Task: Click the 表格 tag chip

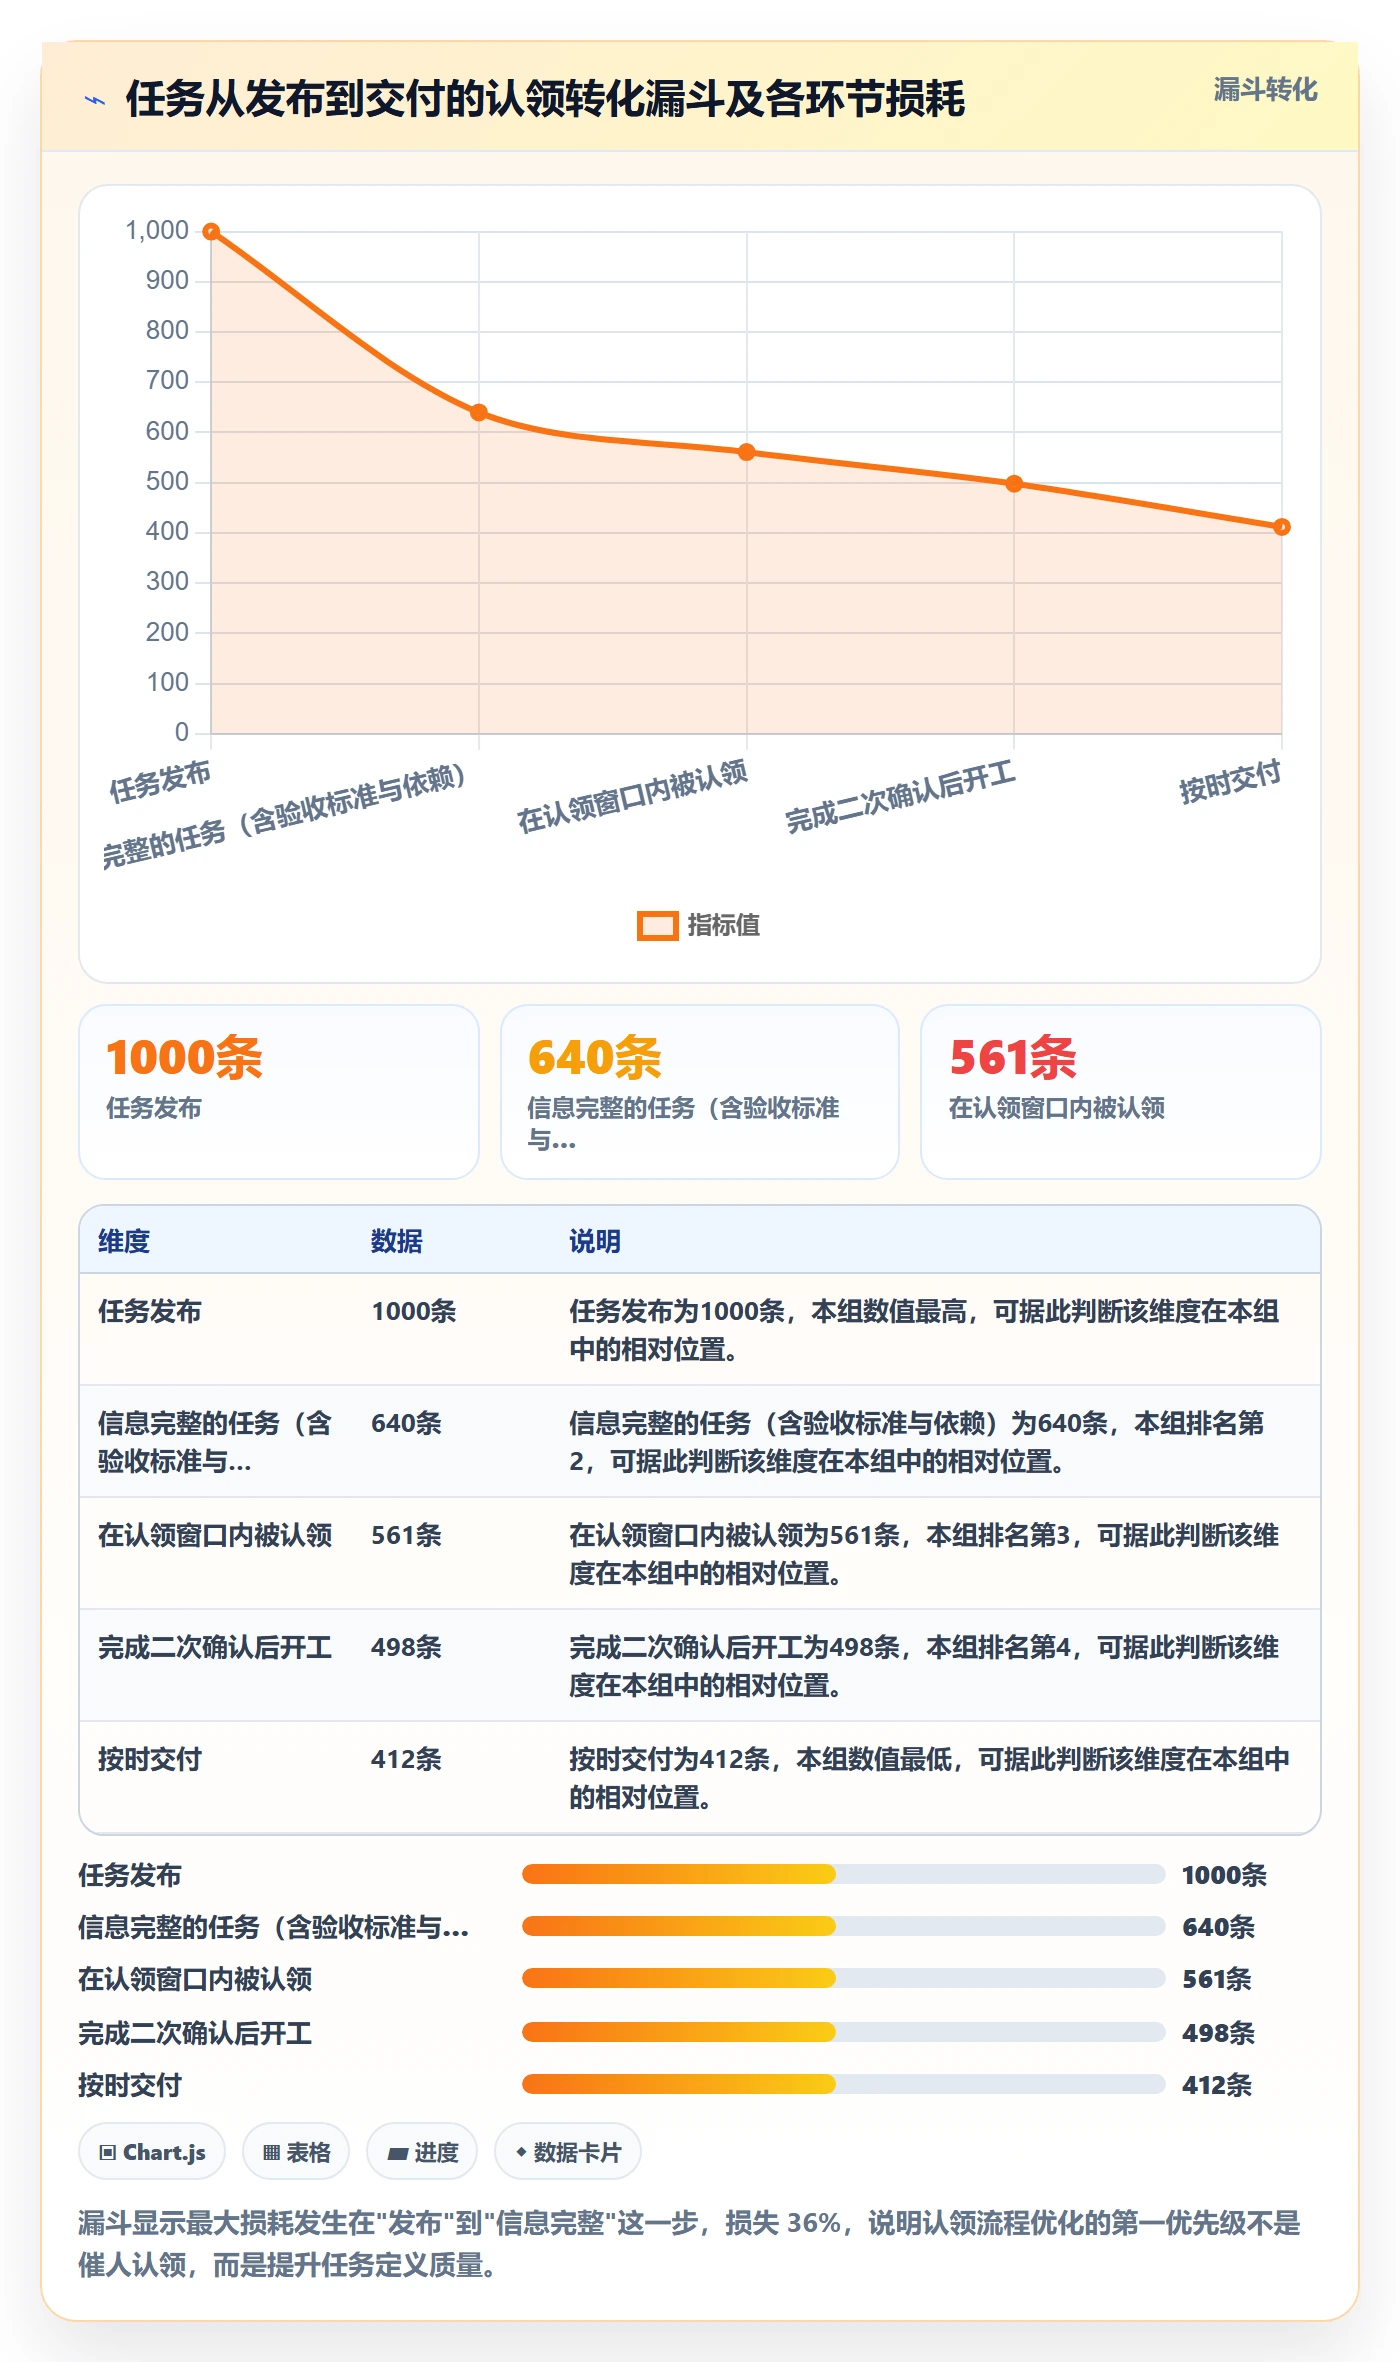Action: click(296, 2152)
